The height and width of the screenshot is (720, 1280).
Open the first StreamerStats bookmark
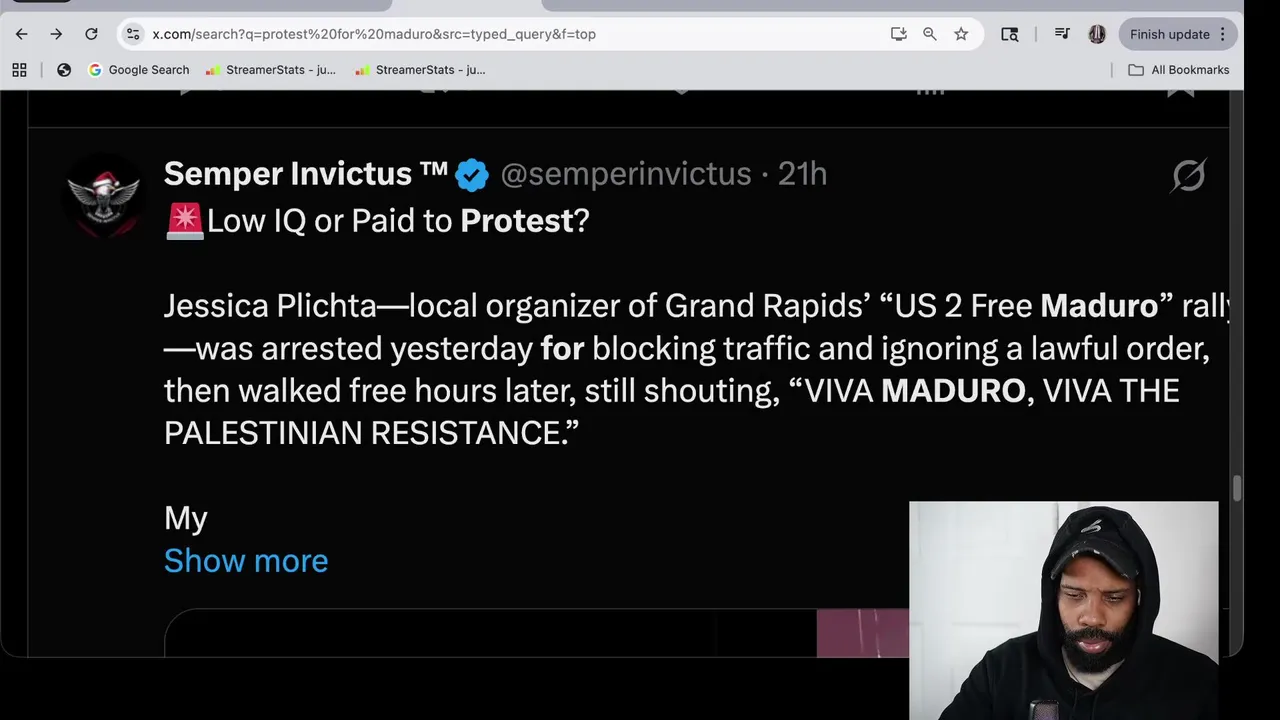(271, 70)
